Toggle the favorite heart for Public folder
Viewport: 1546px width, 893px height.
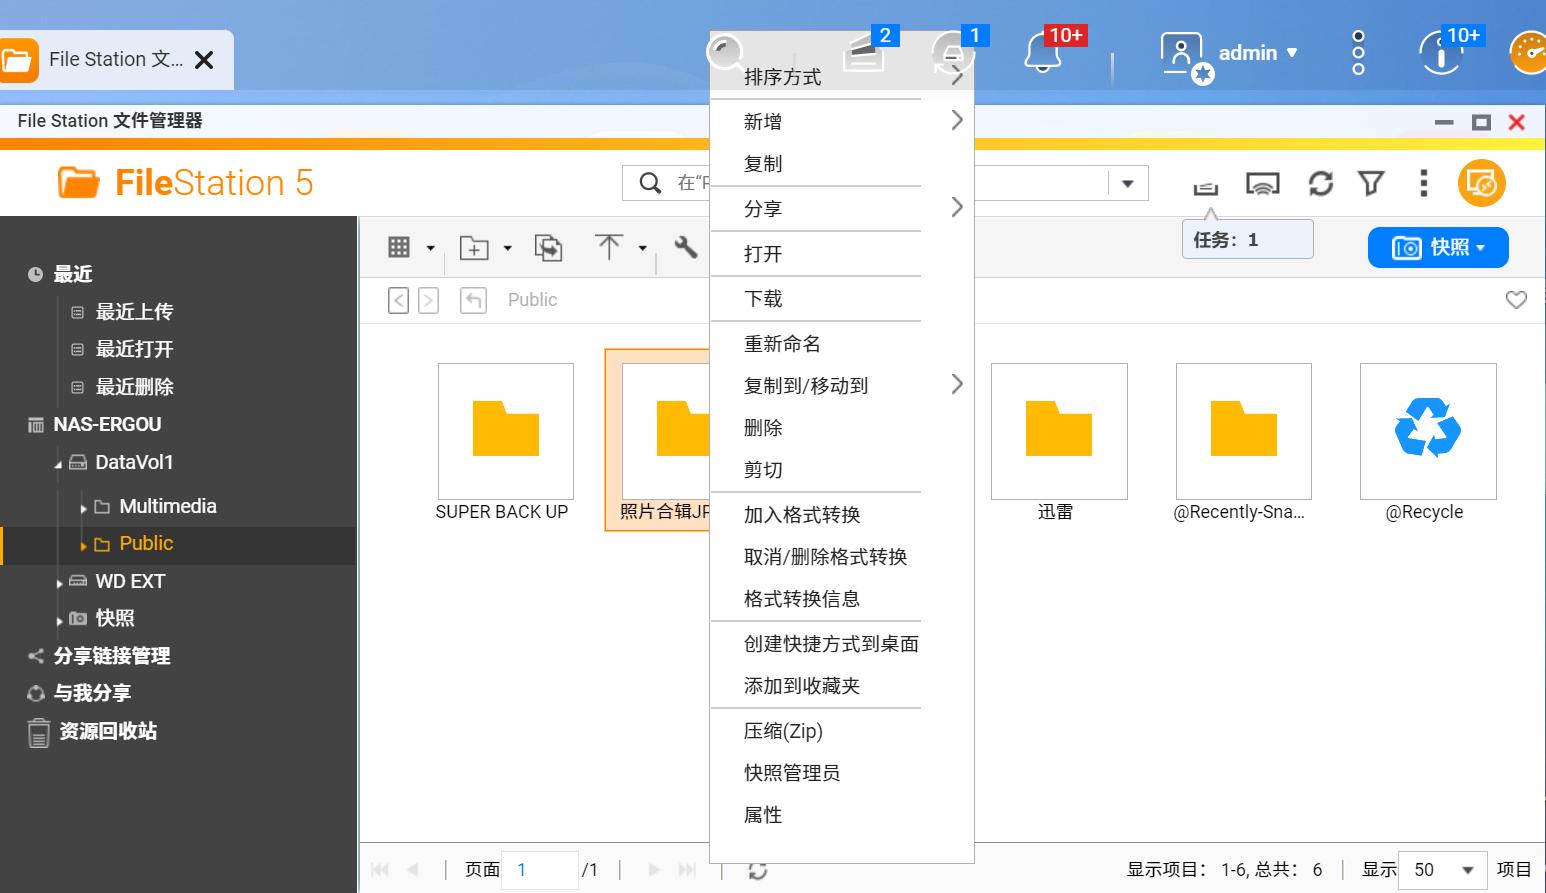[x=1516, y=299]
